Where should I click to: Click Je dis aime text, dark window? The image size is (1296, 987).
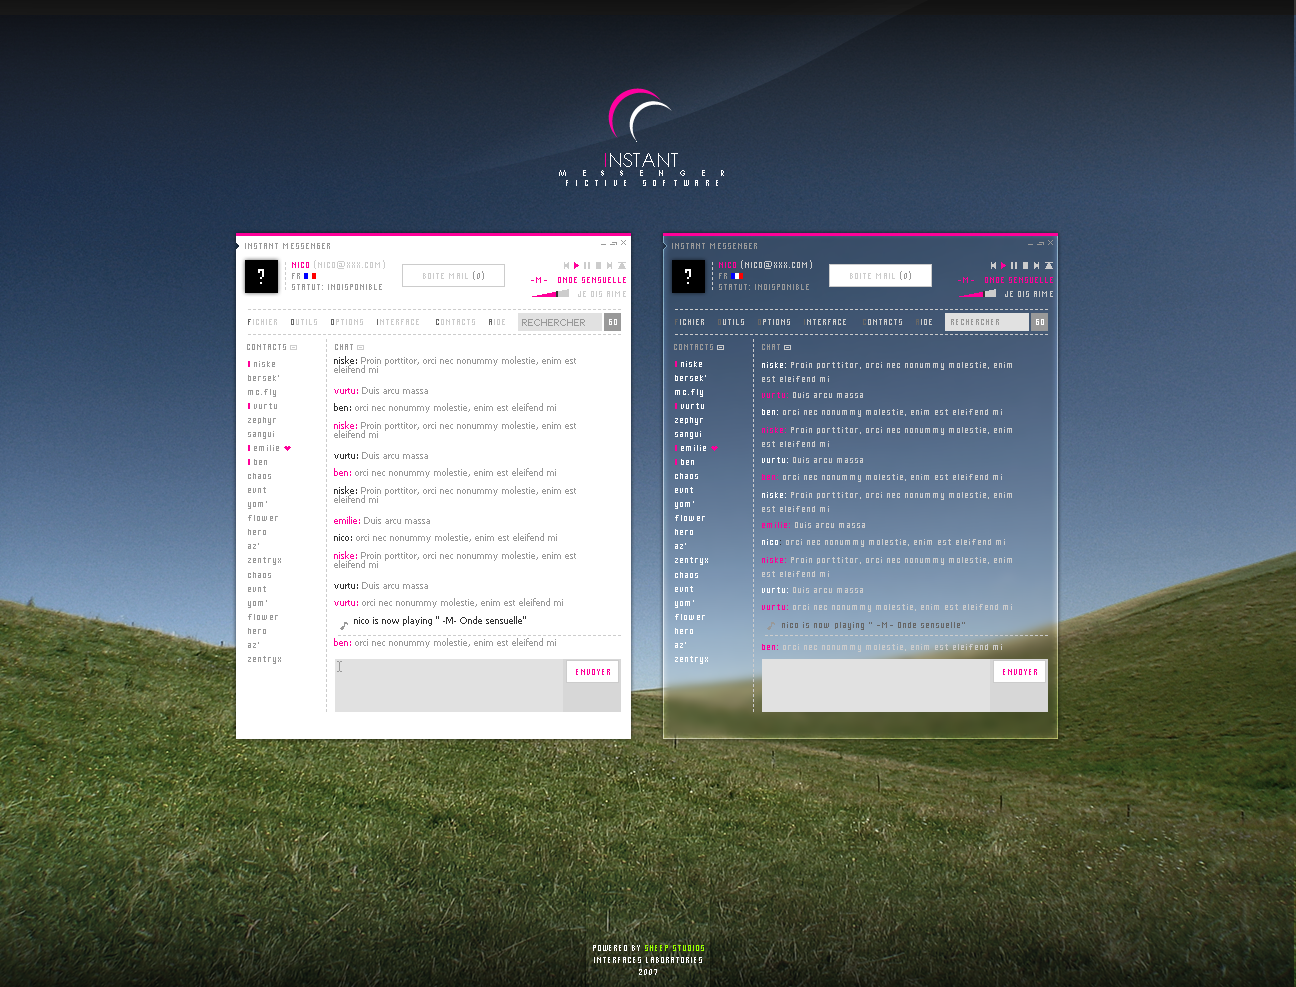point(1029,294)
